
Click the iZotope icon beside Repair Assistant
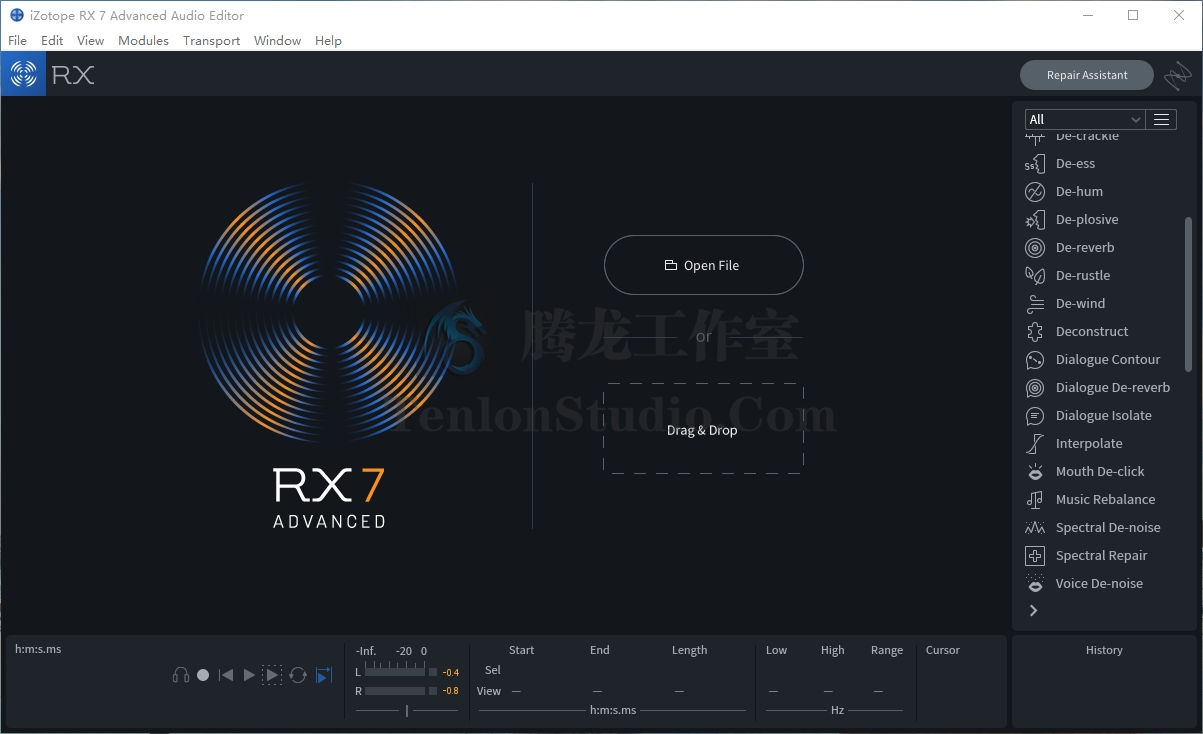(x=1178, y=75)
